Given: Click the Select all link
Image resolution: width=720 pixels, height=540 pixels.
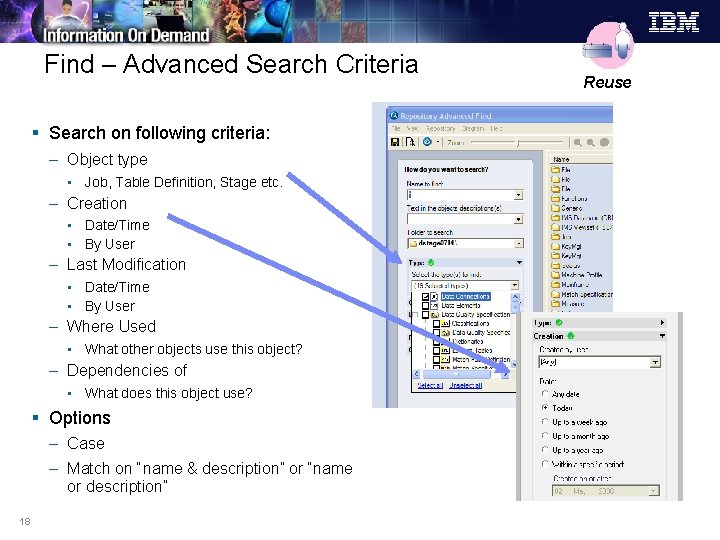Looking at the screenshot, I should (430, 385).
